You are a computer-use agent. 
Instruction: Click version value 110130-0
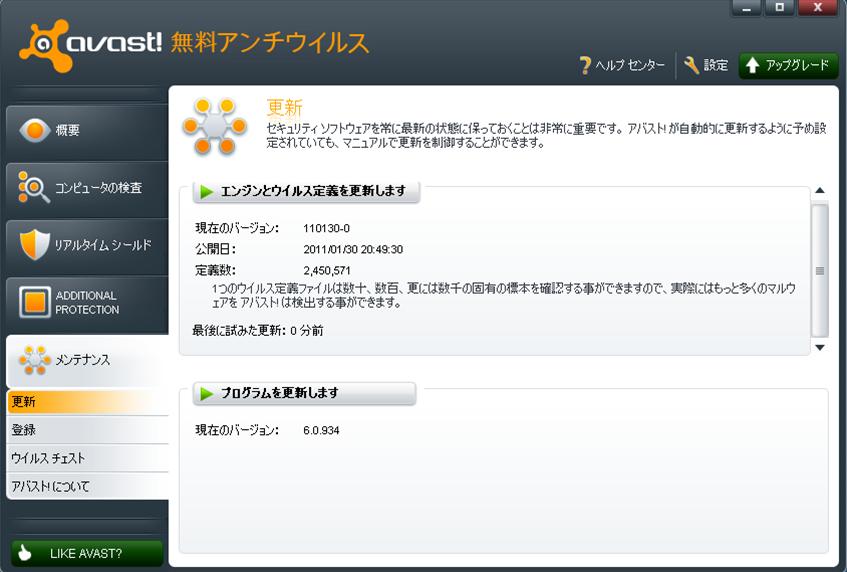coord(326,228)
